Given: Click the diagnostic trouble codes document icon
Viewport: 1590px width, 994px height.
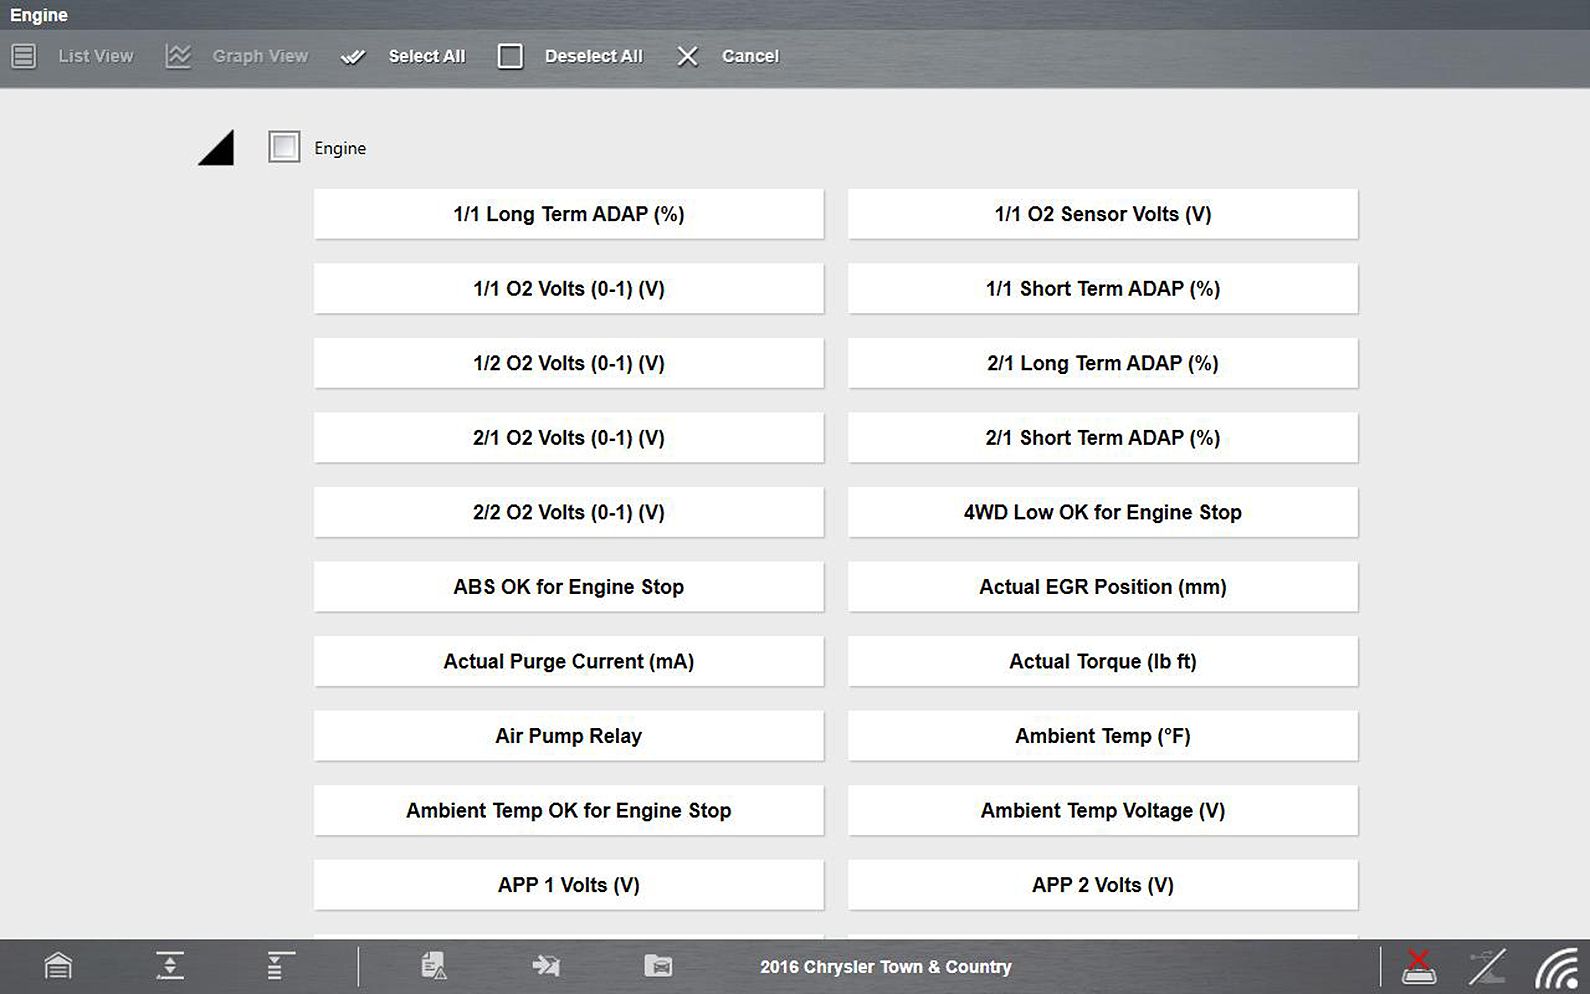Looking at the screenshot, I should tap(433, 966).
